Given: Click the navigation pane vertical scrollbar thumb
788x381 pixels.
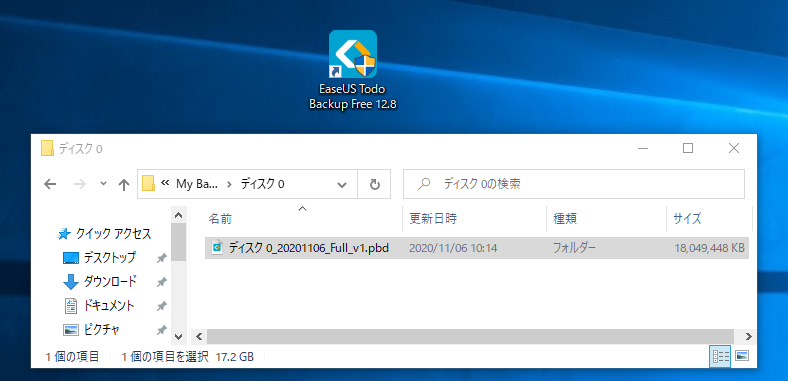Looking at the screenshot, I should (178, 242).
